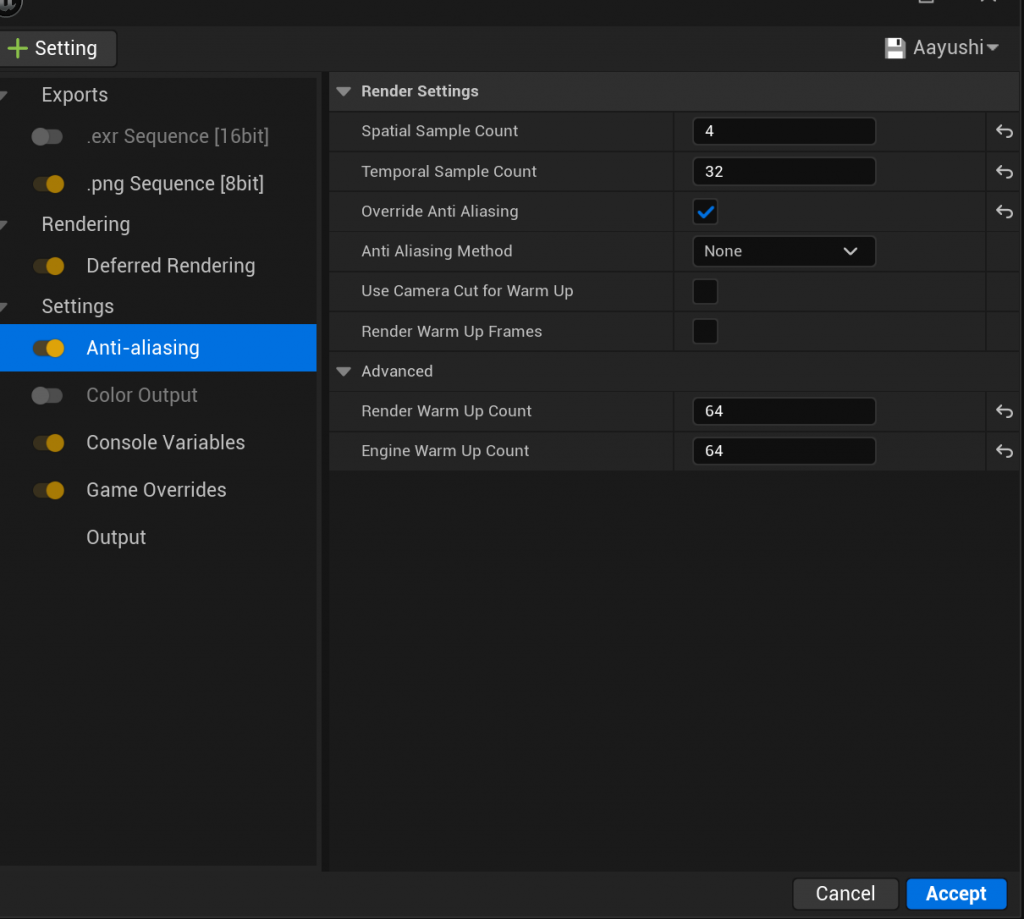
Task: Reset Spatial Sample Count to default arrow
Action: [x=1004, y=132]
